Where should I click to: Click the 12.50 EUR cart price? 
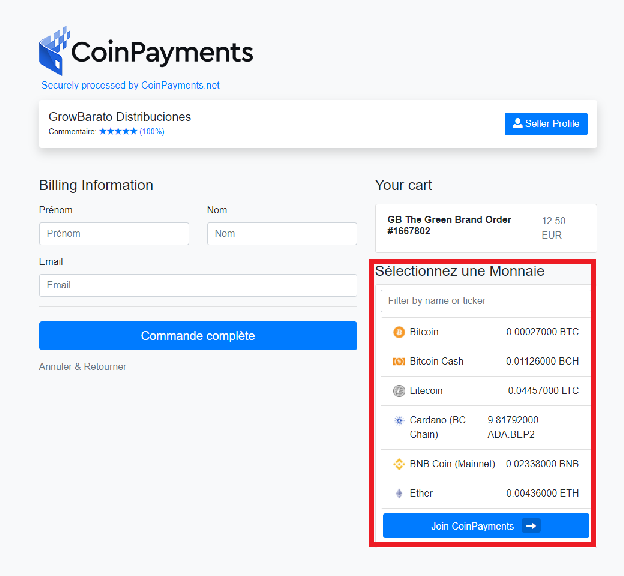[x=554, y=228]
